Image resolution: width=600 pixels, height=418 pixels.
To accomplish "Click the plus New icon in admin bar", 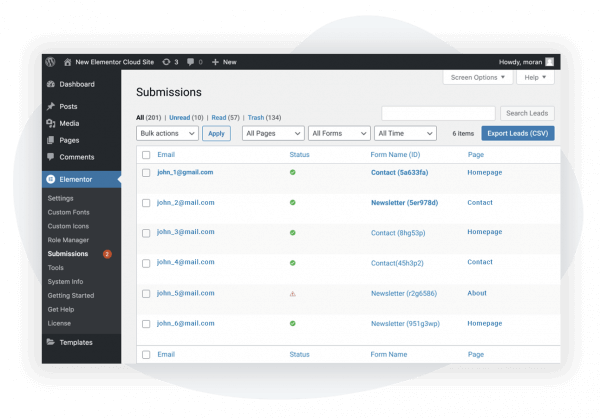I will pyautogui.click(x=215, y=62).
